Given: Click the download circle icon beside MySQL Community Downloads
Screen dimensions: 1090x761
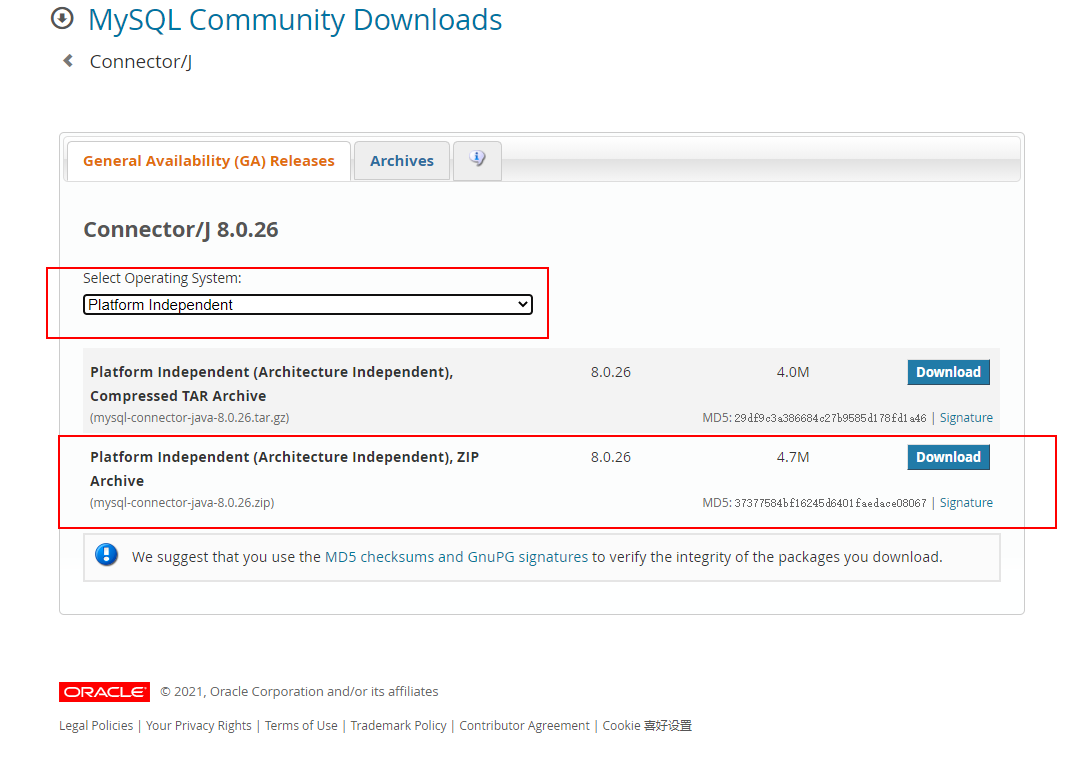Looking at the screenshot, I should [62, 18].
